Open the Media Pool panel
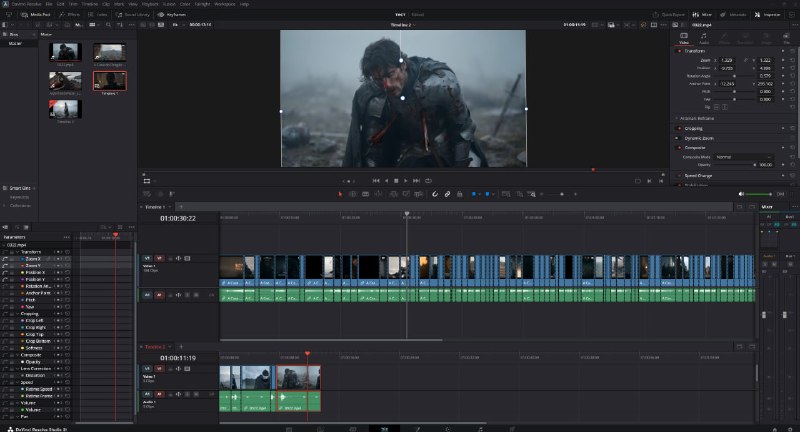 [x=36, y=15]
